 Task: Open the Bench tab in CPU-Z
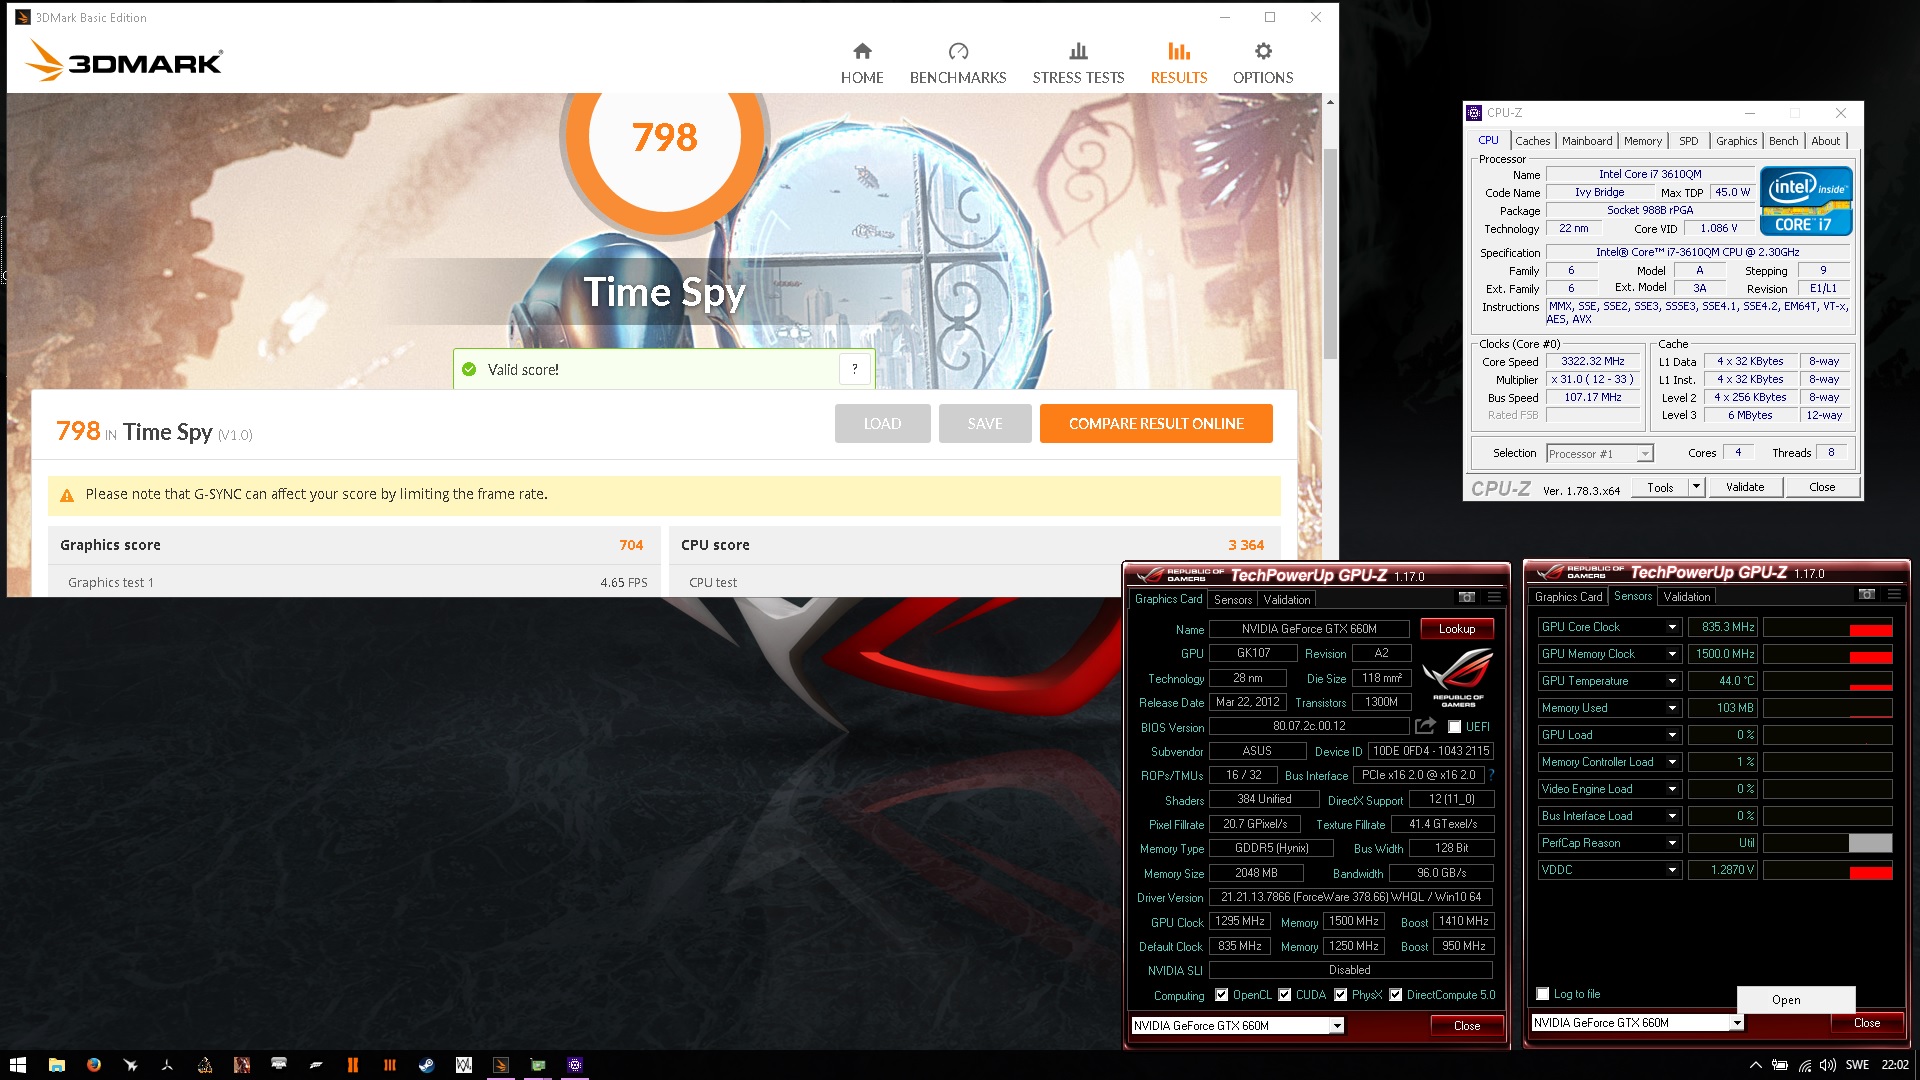pyautogui.click(x=1783, y=141)
